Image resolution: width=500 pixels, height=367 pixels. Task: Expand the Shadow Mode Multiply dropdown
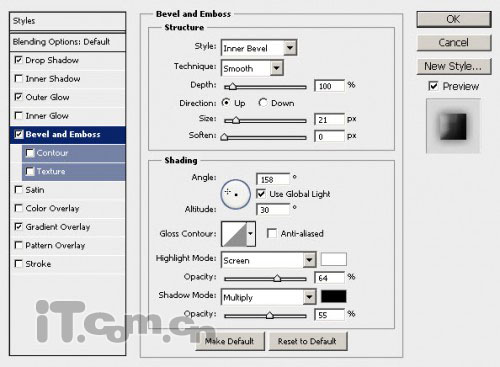269,297
